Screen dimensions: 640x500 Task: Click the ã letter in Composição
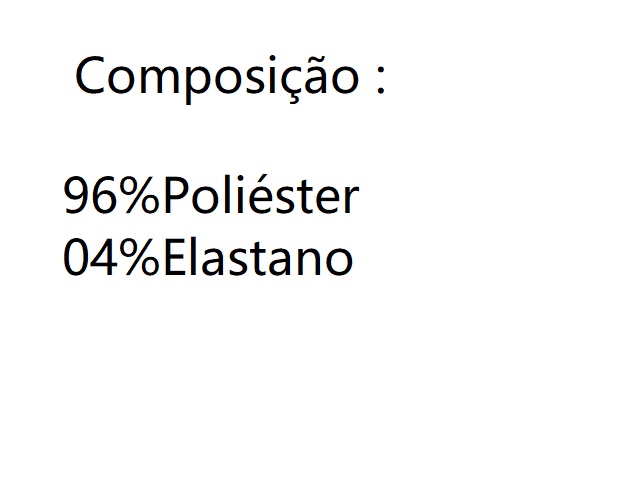[x=318, y=76]
